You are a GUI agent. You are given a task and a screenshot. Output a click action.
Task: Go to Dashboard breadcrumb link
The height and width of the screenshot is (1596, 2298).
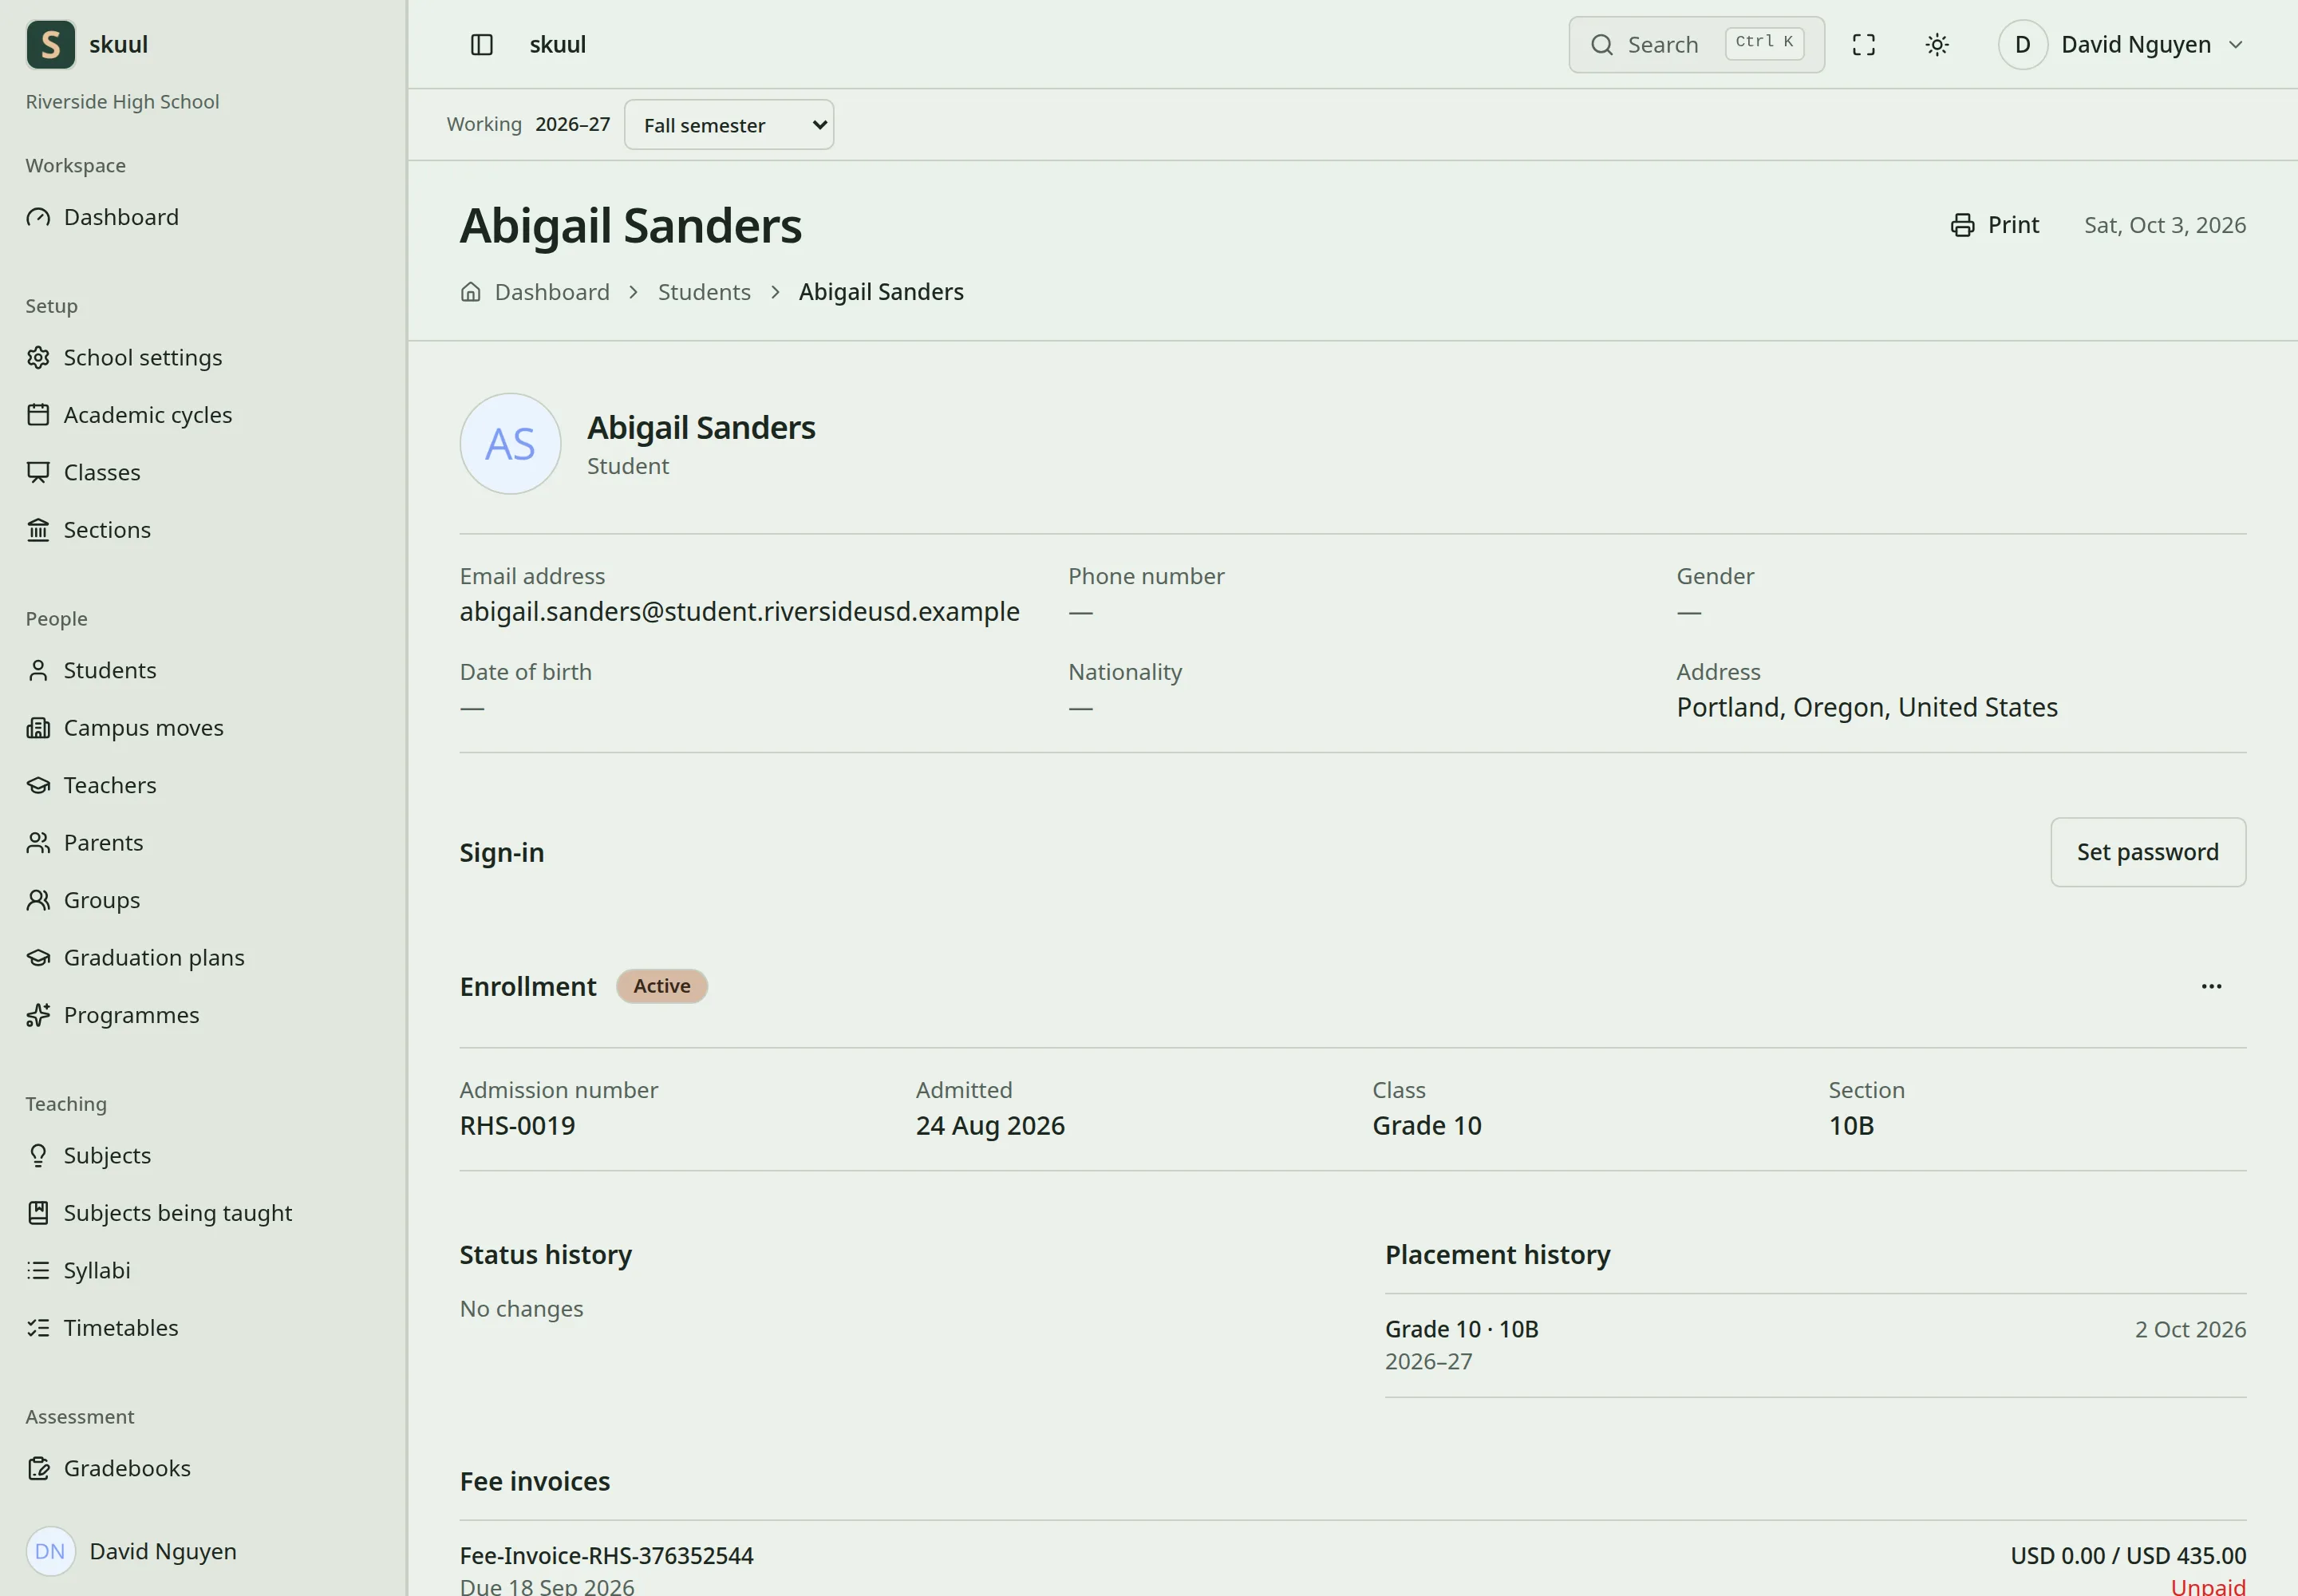point(552,292)
